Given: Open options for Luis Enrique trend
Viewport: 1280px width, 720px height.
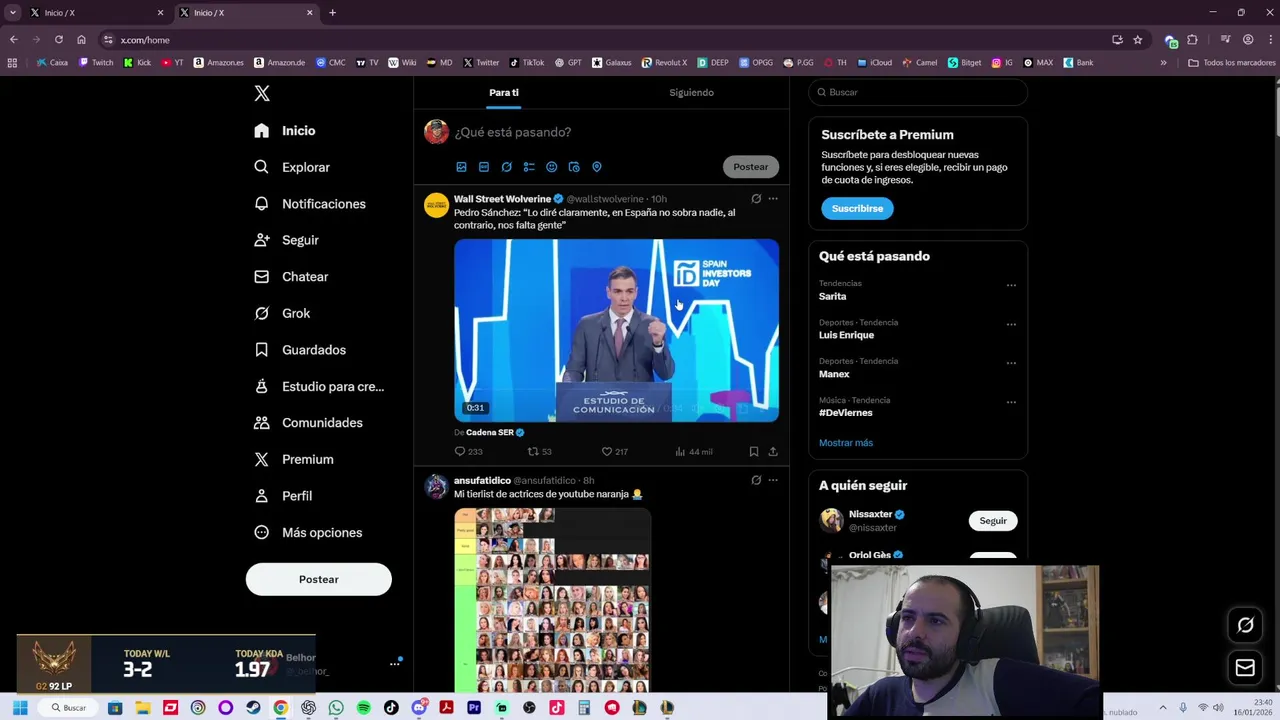Looking at the screenshot, I should (x=1011, y=324).
